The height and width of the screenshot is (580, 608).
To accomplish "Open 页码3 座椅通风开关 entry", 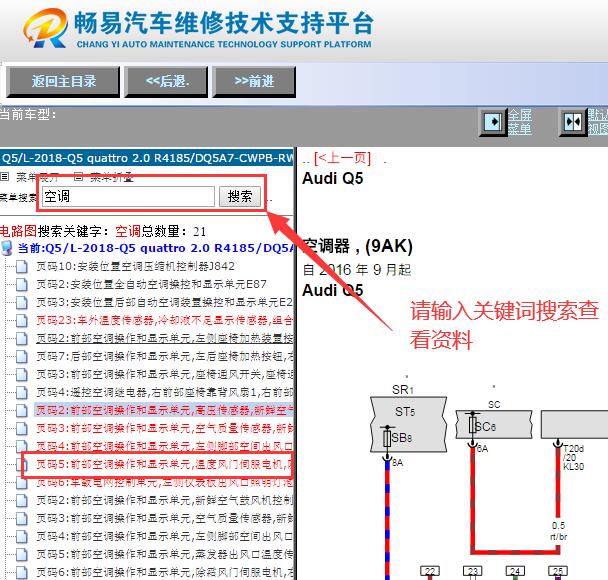I will (x=164, y=375).
